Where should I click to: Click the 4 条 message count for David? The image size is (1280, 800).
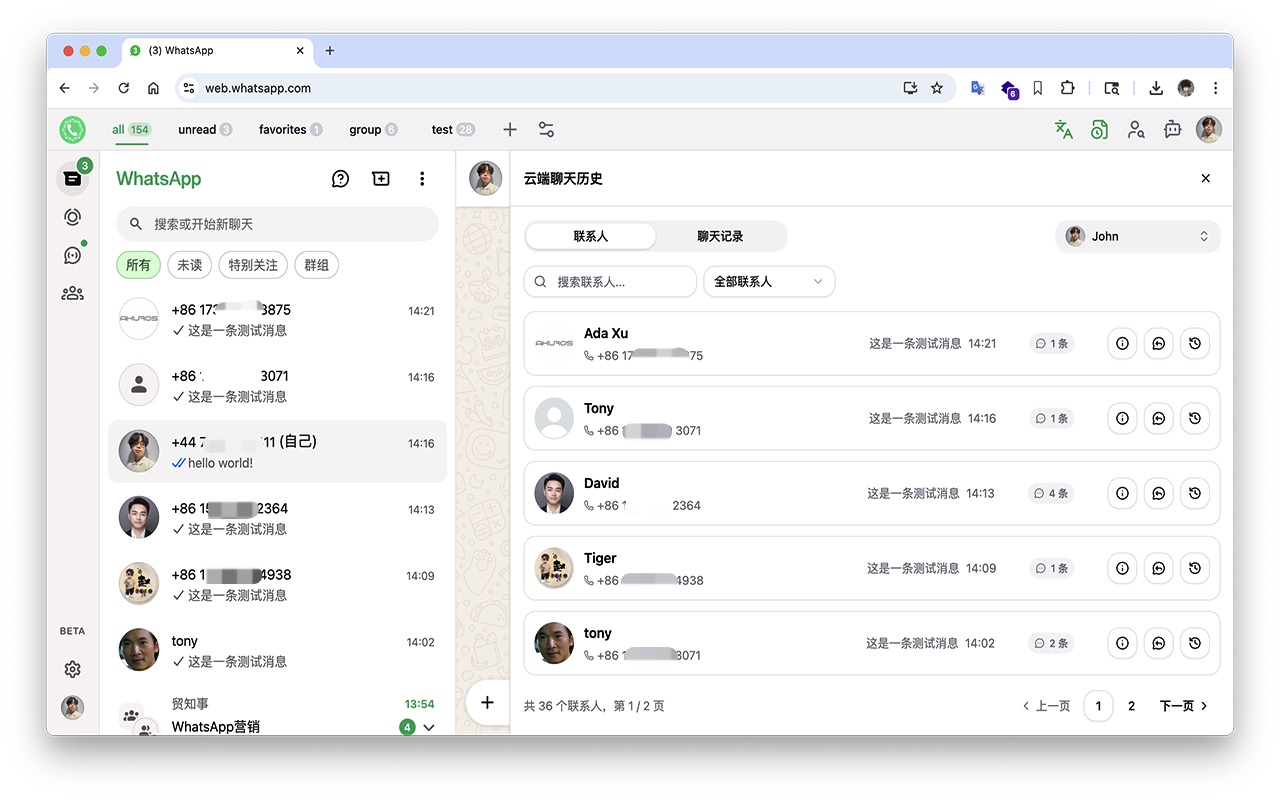coord(1051,493)
